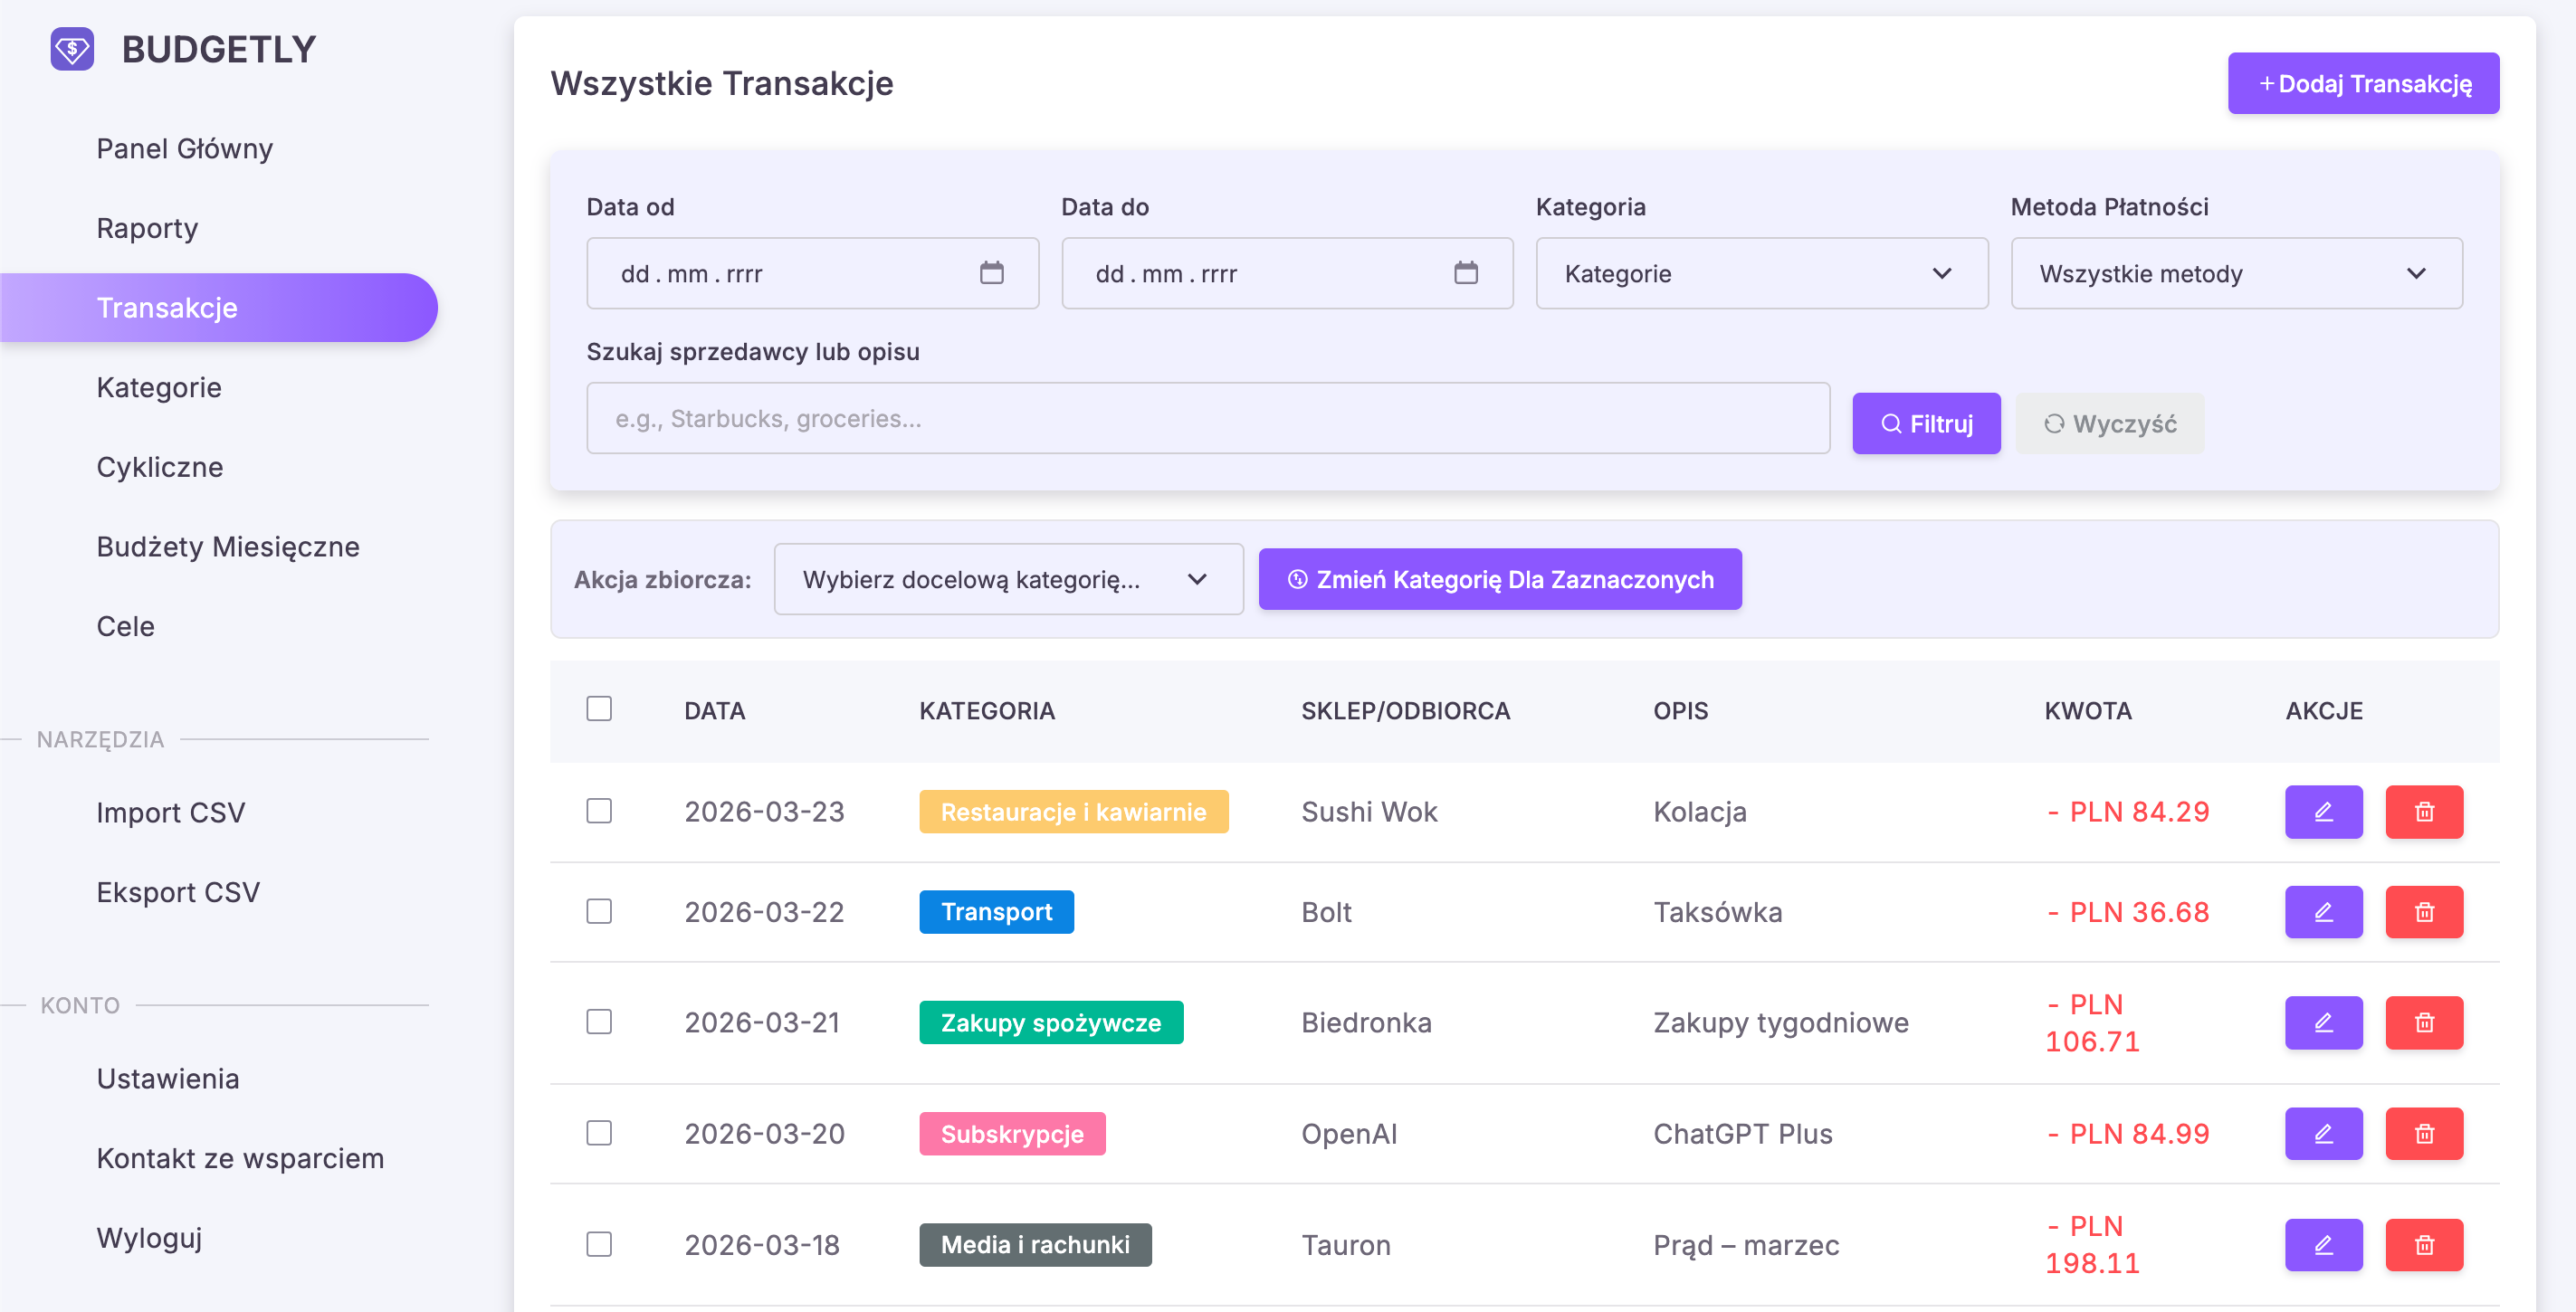Go to Panel Główny
The image size is (2576, 1312).
[x=184, y=148]
